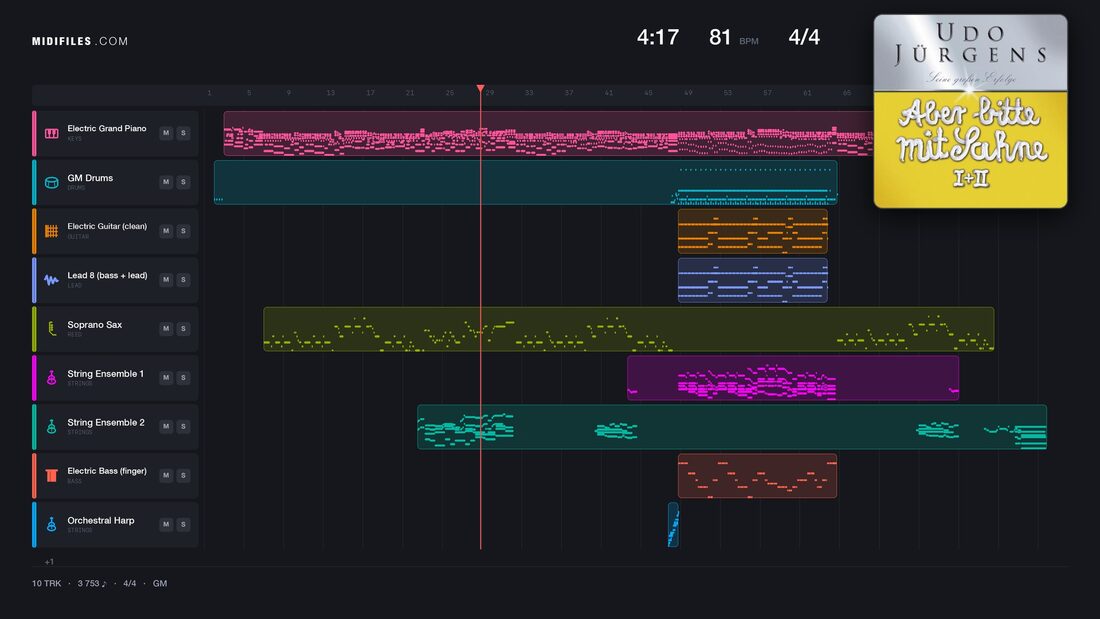Solo the Electric Bass (finger) track
Viewport: 1100px width, 619px height.
click(183, 475)
